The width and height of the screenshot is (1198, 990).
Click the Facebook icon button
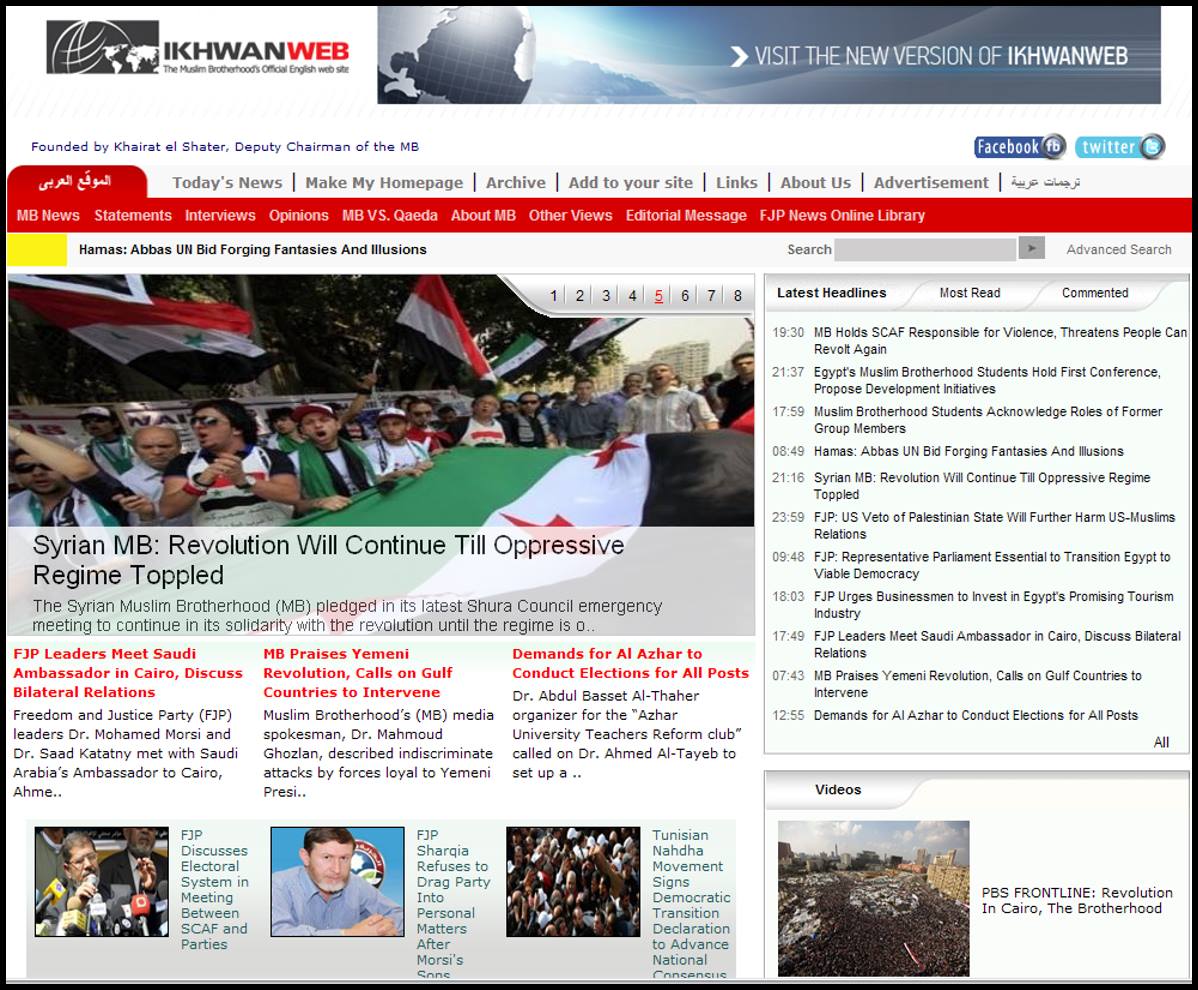coord(1019,147)
